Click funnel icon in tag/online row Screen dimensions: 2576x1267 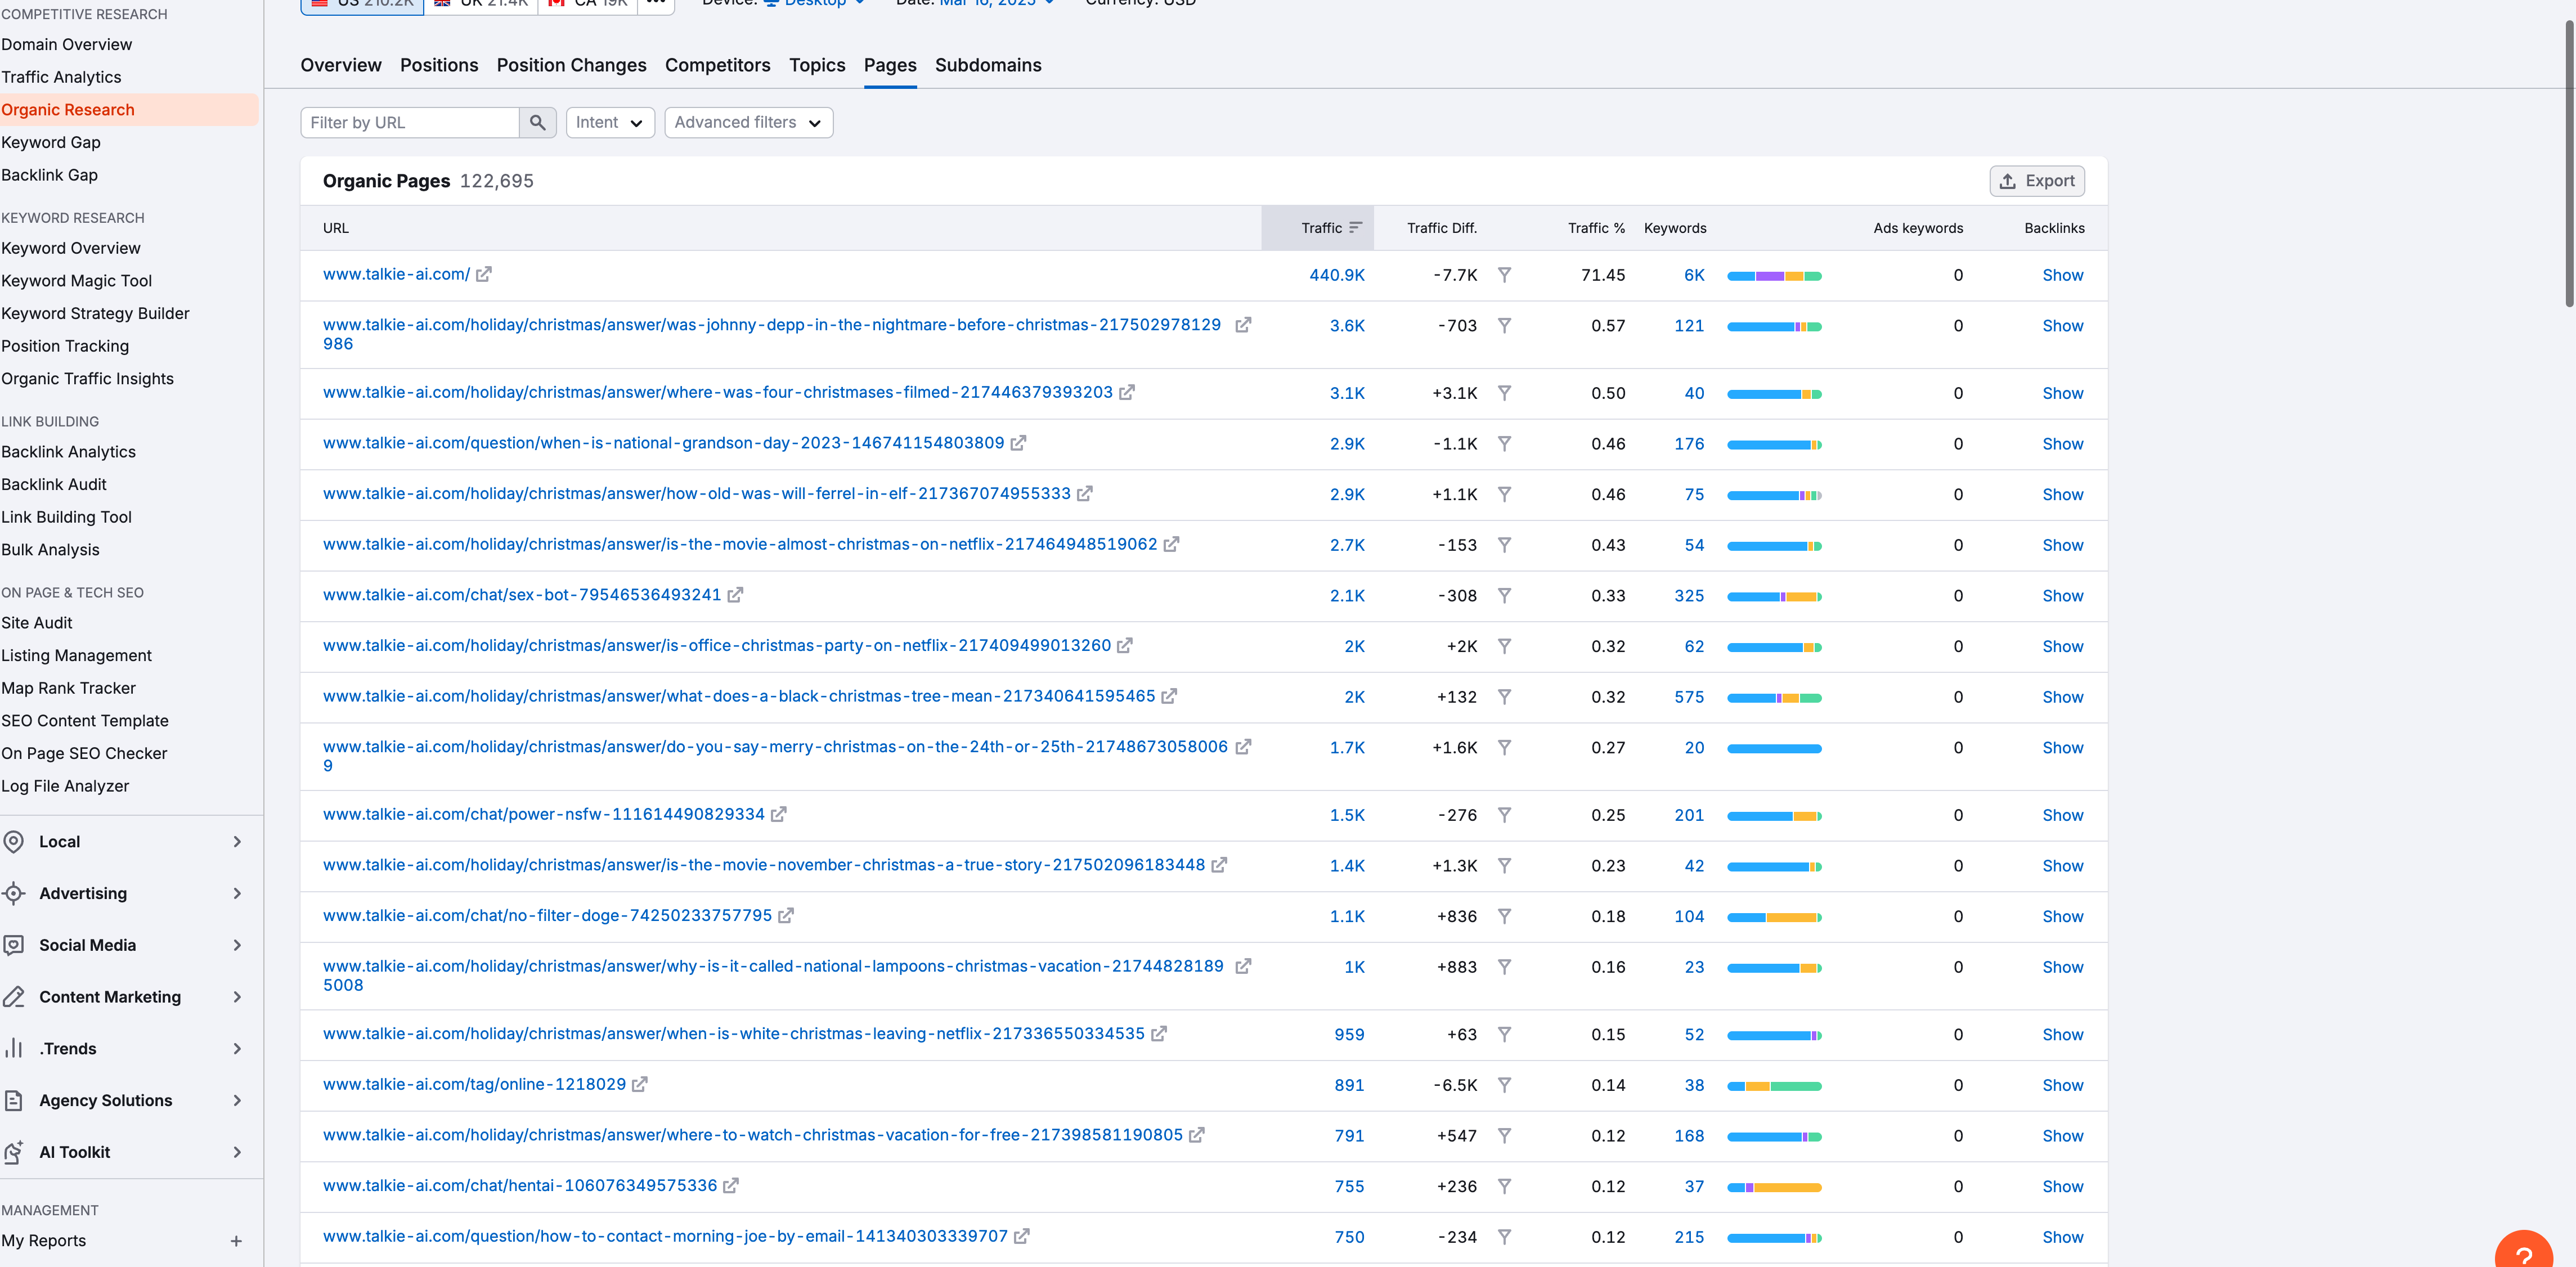tap(1504, 1085)
